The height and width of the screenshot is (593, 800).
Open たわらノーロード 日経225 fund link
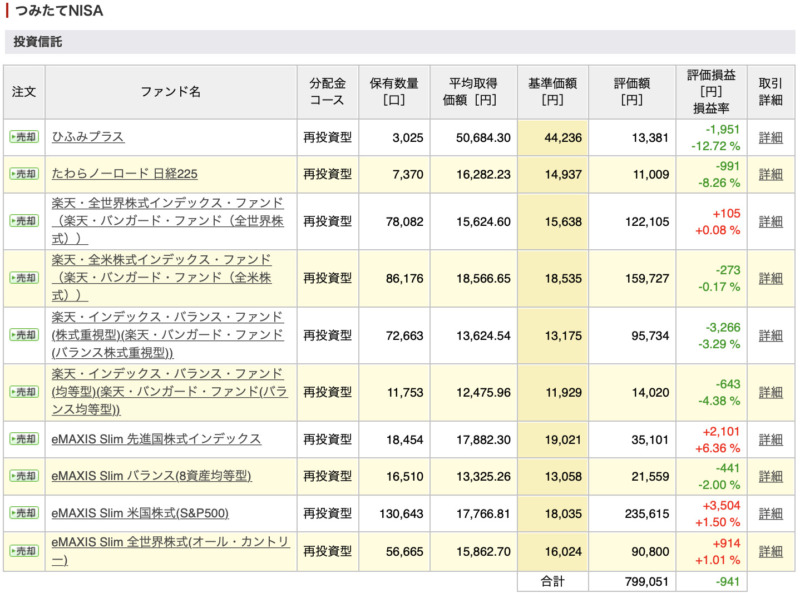(x=124, y=174)
